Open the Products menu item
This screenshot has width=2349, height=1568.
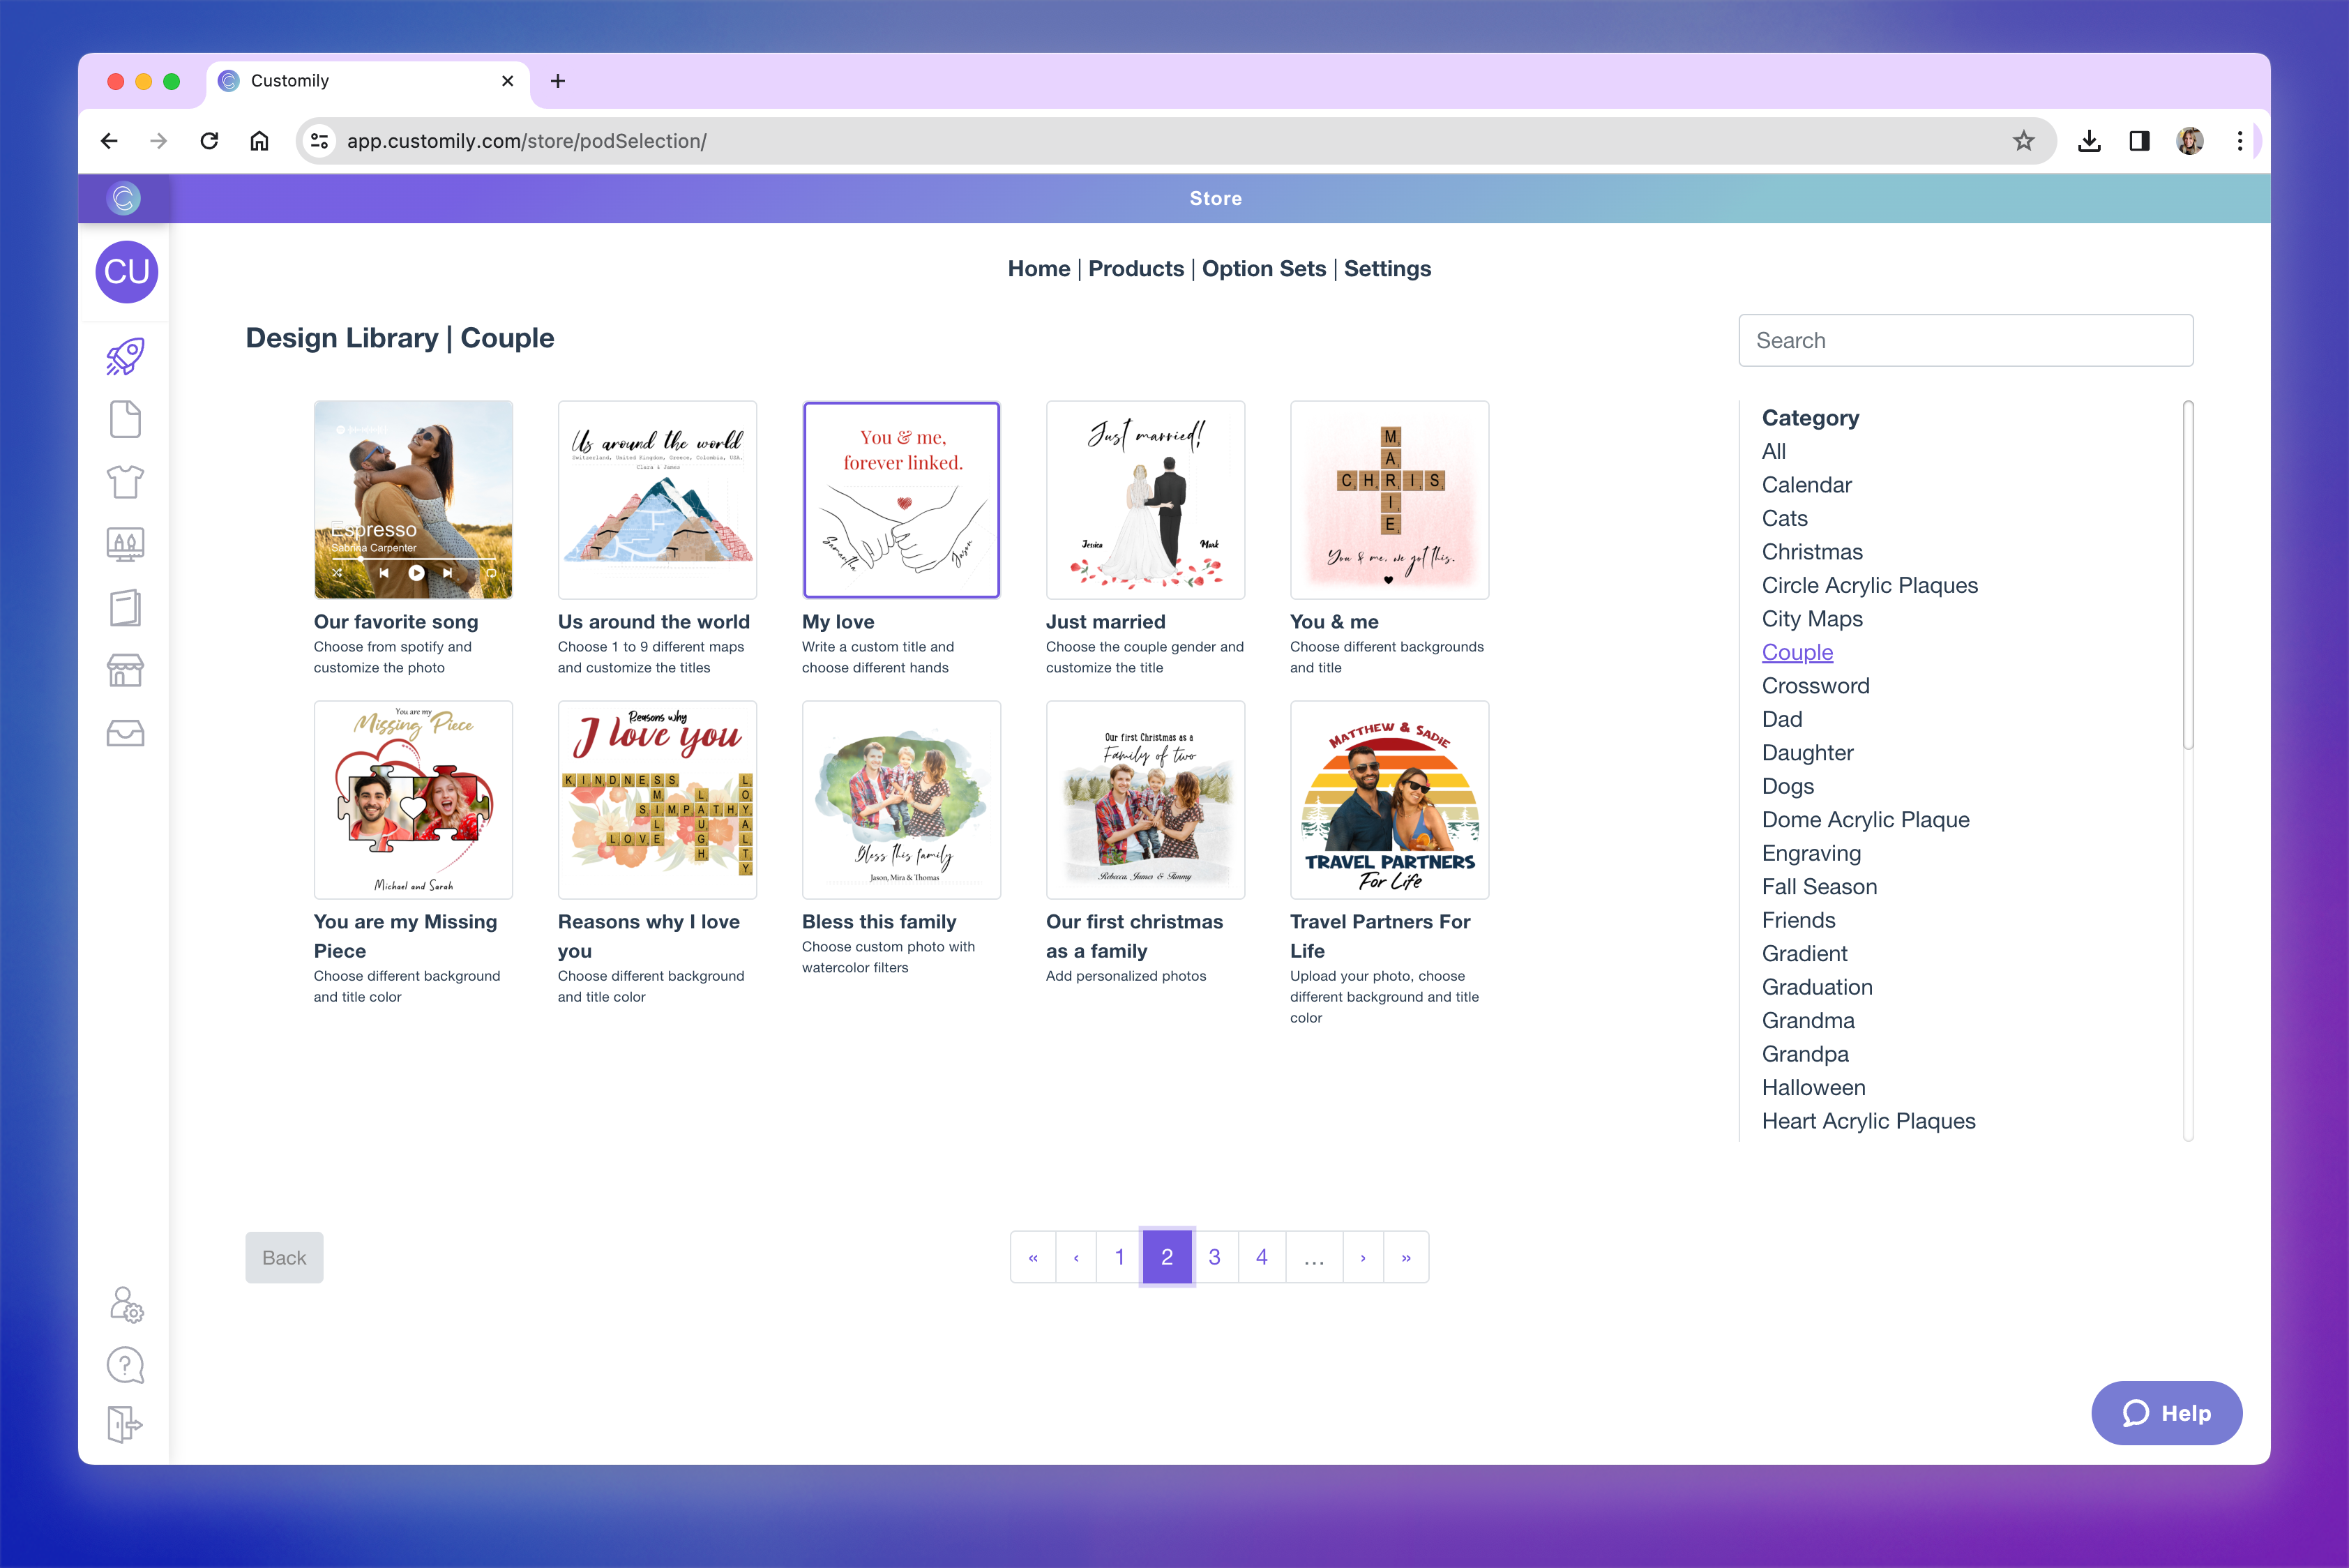[x=1135, y=269]
